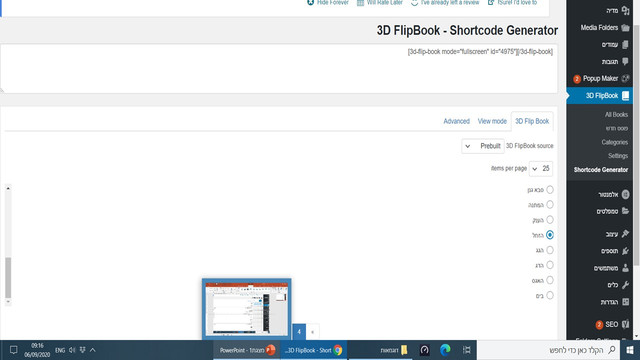
Task: Open Task View on the taskbar
Action: [467, 350]
